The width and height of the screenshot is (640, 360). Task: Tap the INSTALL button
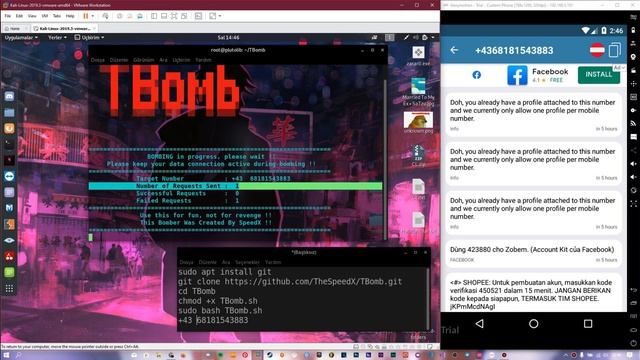[x=599, y=75]
